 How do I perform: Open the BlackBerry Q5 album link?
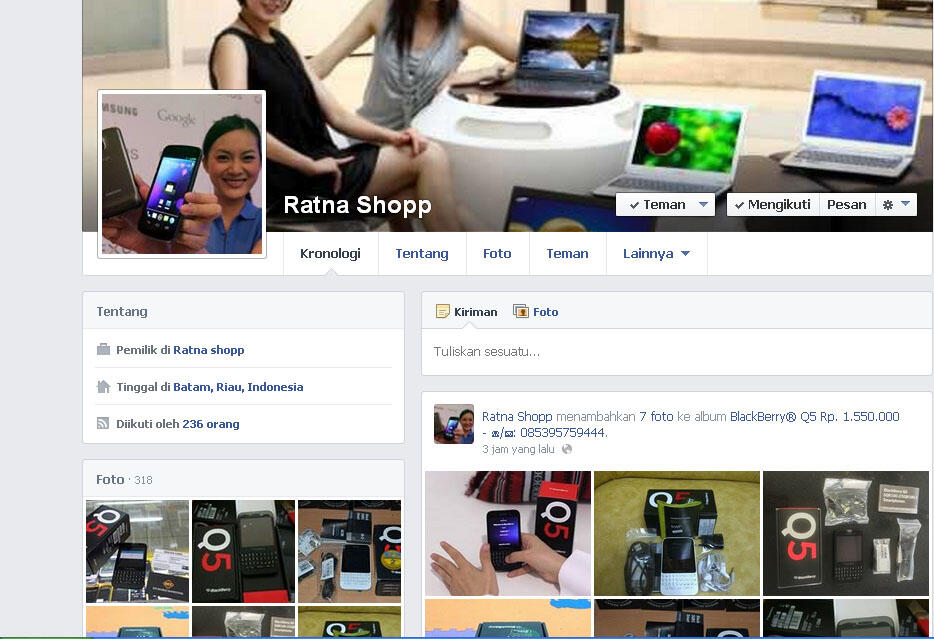(x=691, y=425)
